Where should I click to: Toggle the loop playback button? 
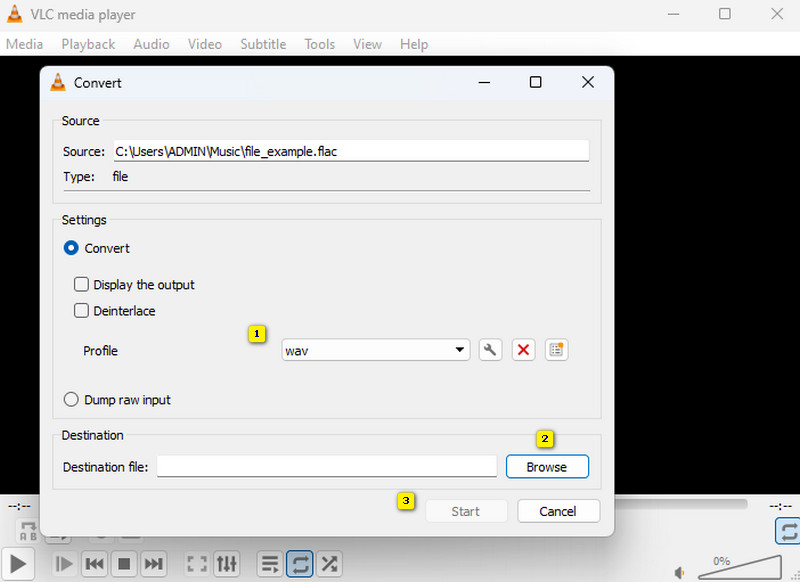point(299,563)
